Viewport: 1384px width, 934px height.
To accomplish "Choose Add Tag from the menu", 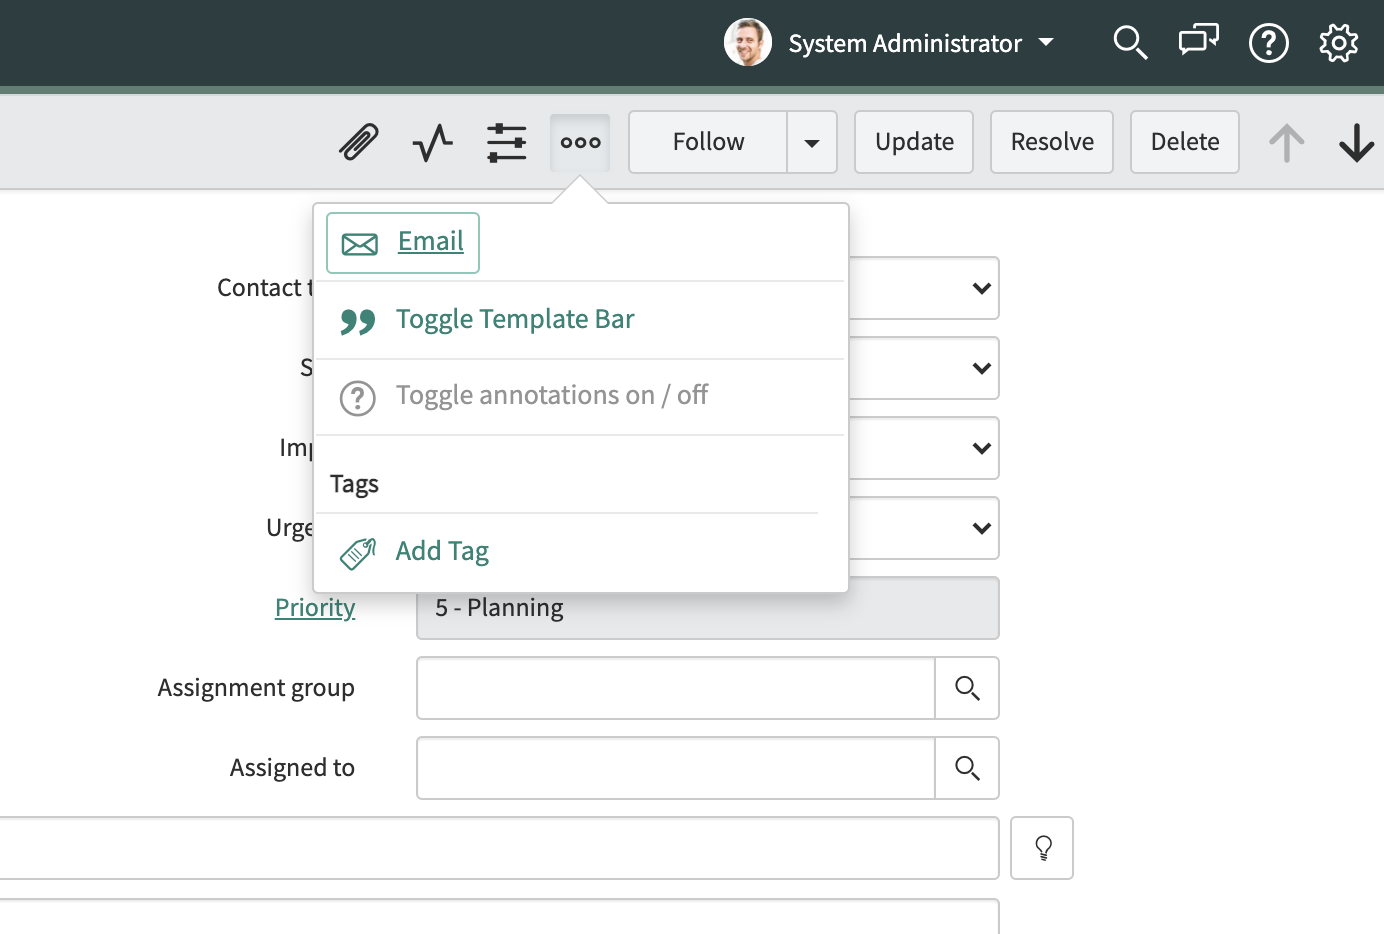I will tap(442, 551).
